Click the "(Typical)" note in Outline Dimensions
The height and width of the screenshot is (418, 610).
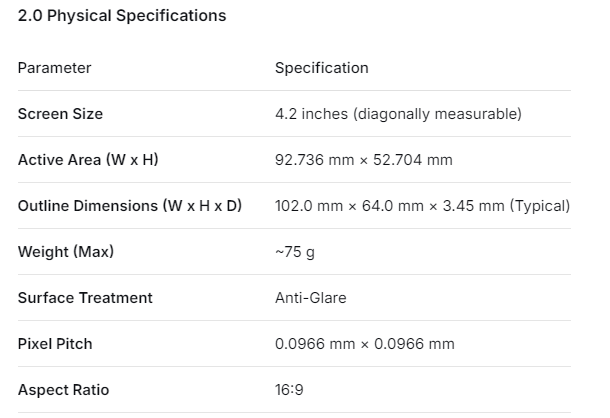point(540,206)
